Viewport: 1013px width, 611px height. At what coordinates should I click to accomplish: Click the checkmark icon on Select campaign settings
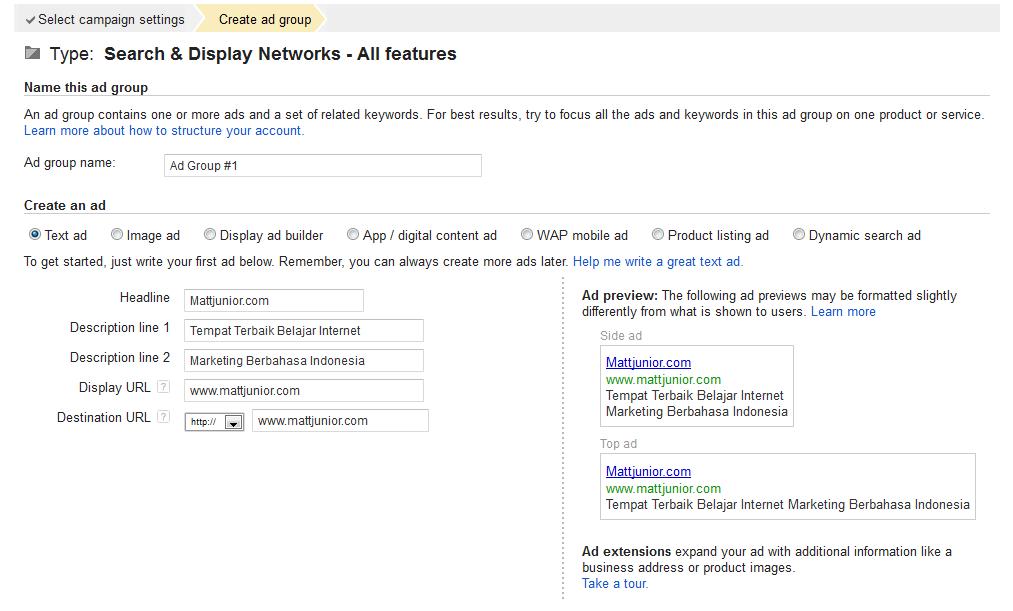[x=30, y=20]
